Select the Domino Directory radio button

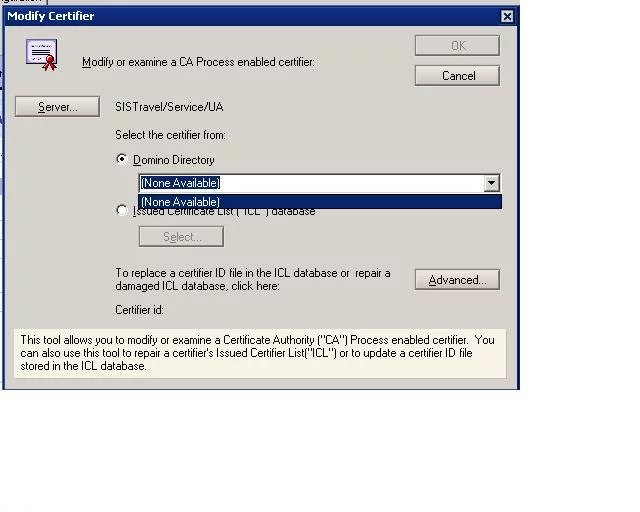[122, 159]
